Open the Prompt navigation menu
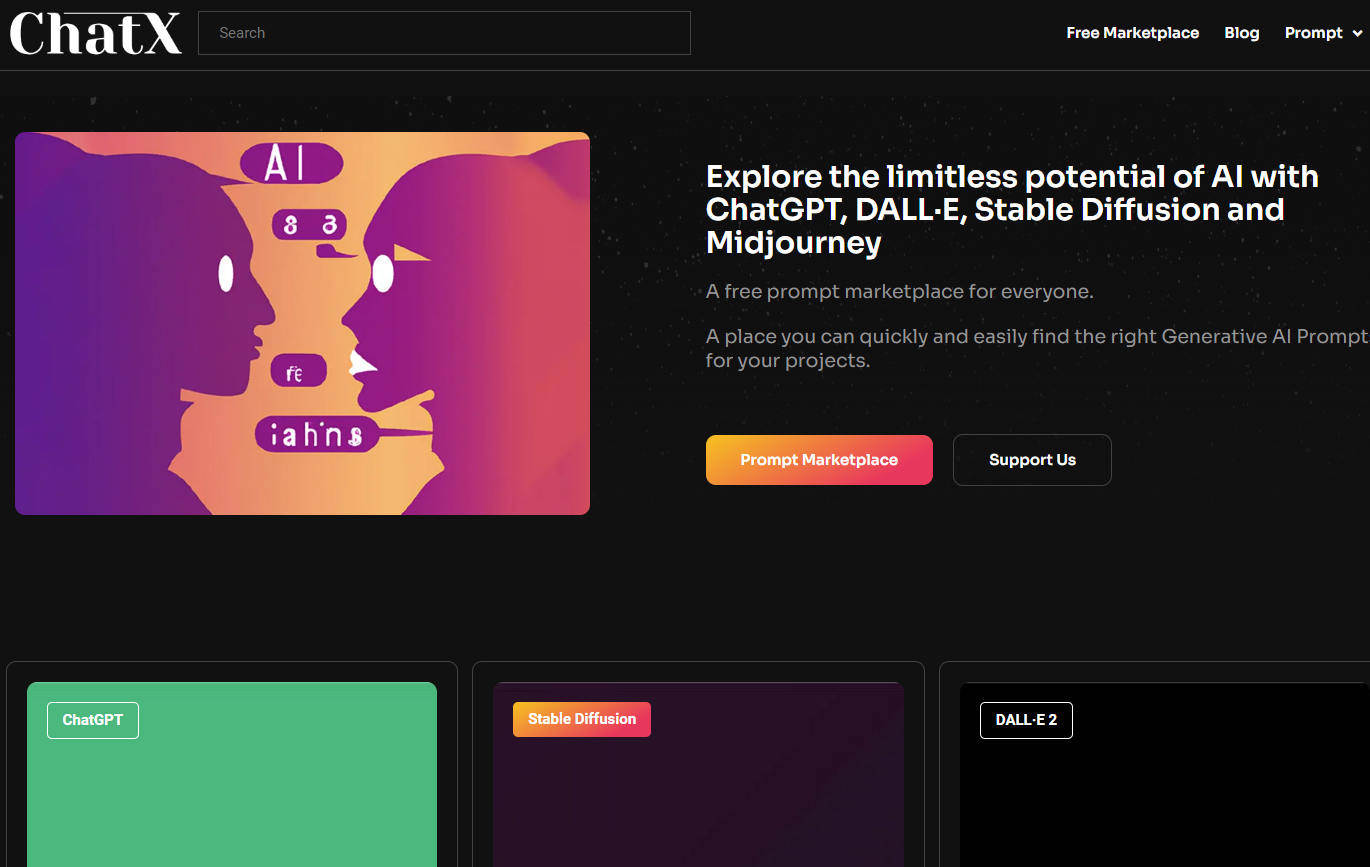 [x=1313, y=33]
